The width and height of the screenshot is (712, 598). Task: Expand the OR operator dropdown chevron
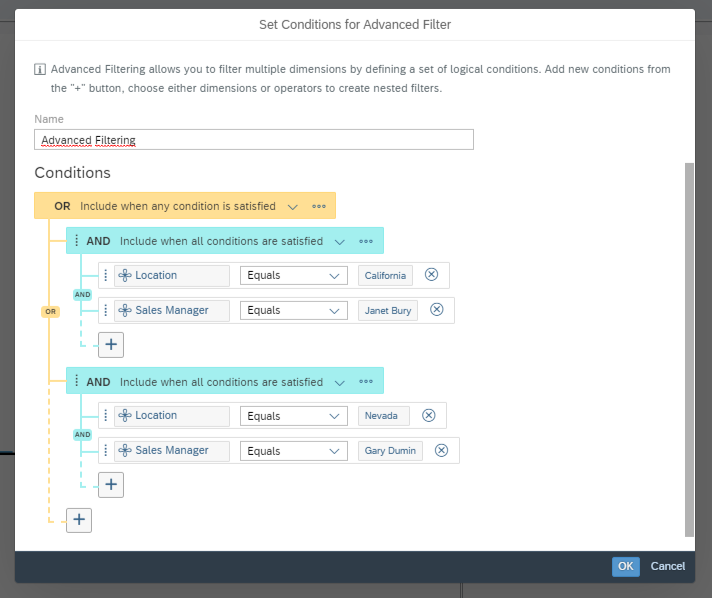pyautogui.click(x=293, y=207)
